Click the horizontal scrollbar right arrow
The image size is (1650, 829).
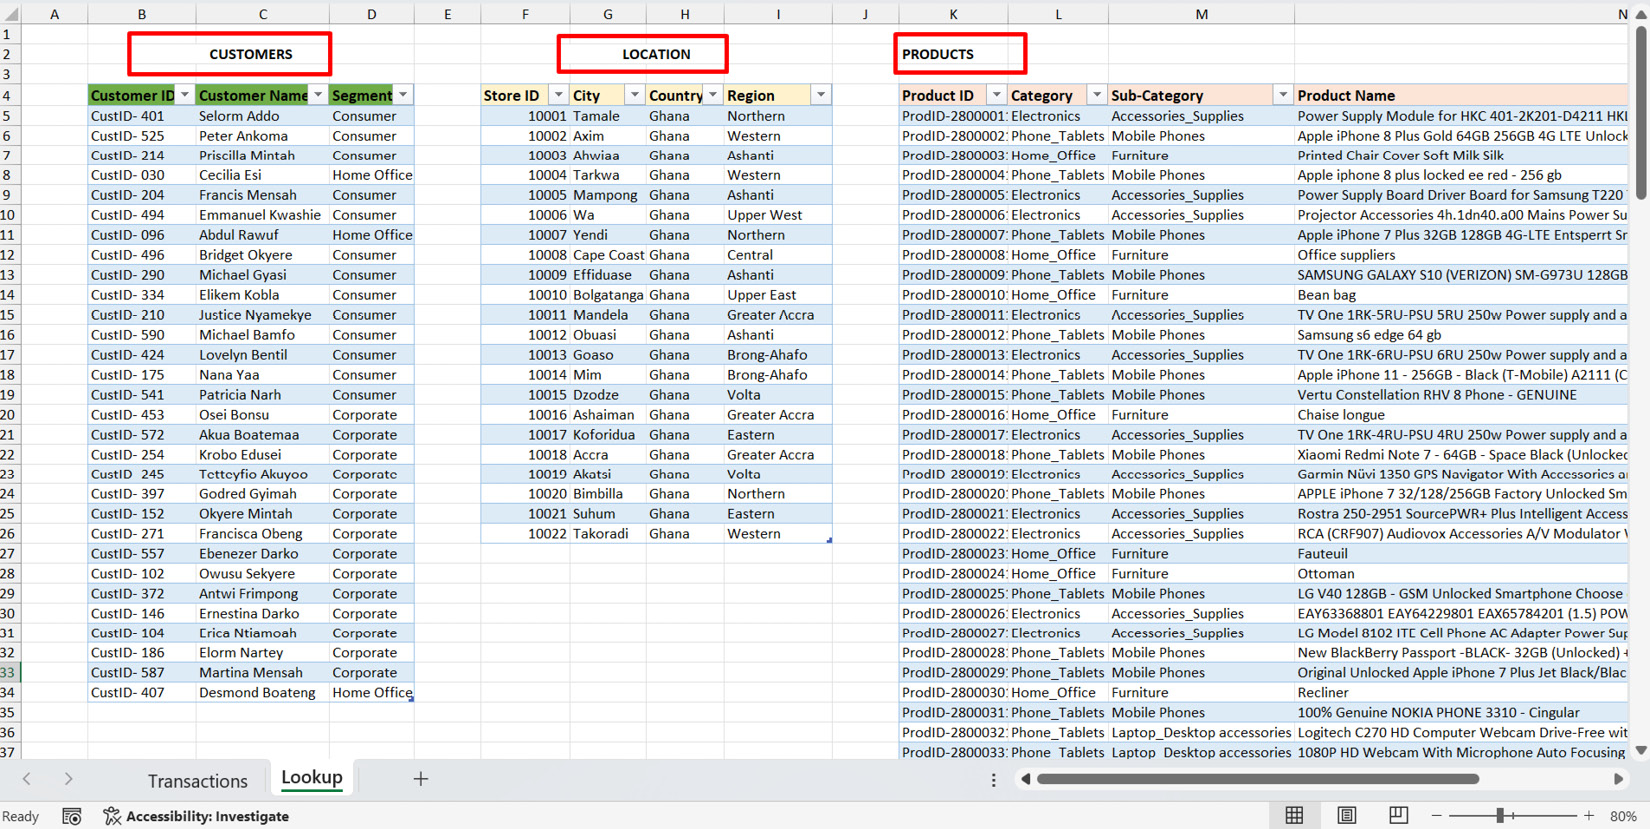click(x=1619, y=779)
